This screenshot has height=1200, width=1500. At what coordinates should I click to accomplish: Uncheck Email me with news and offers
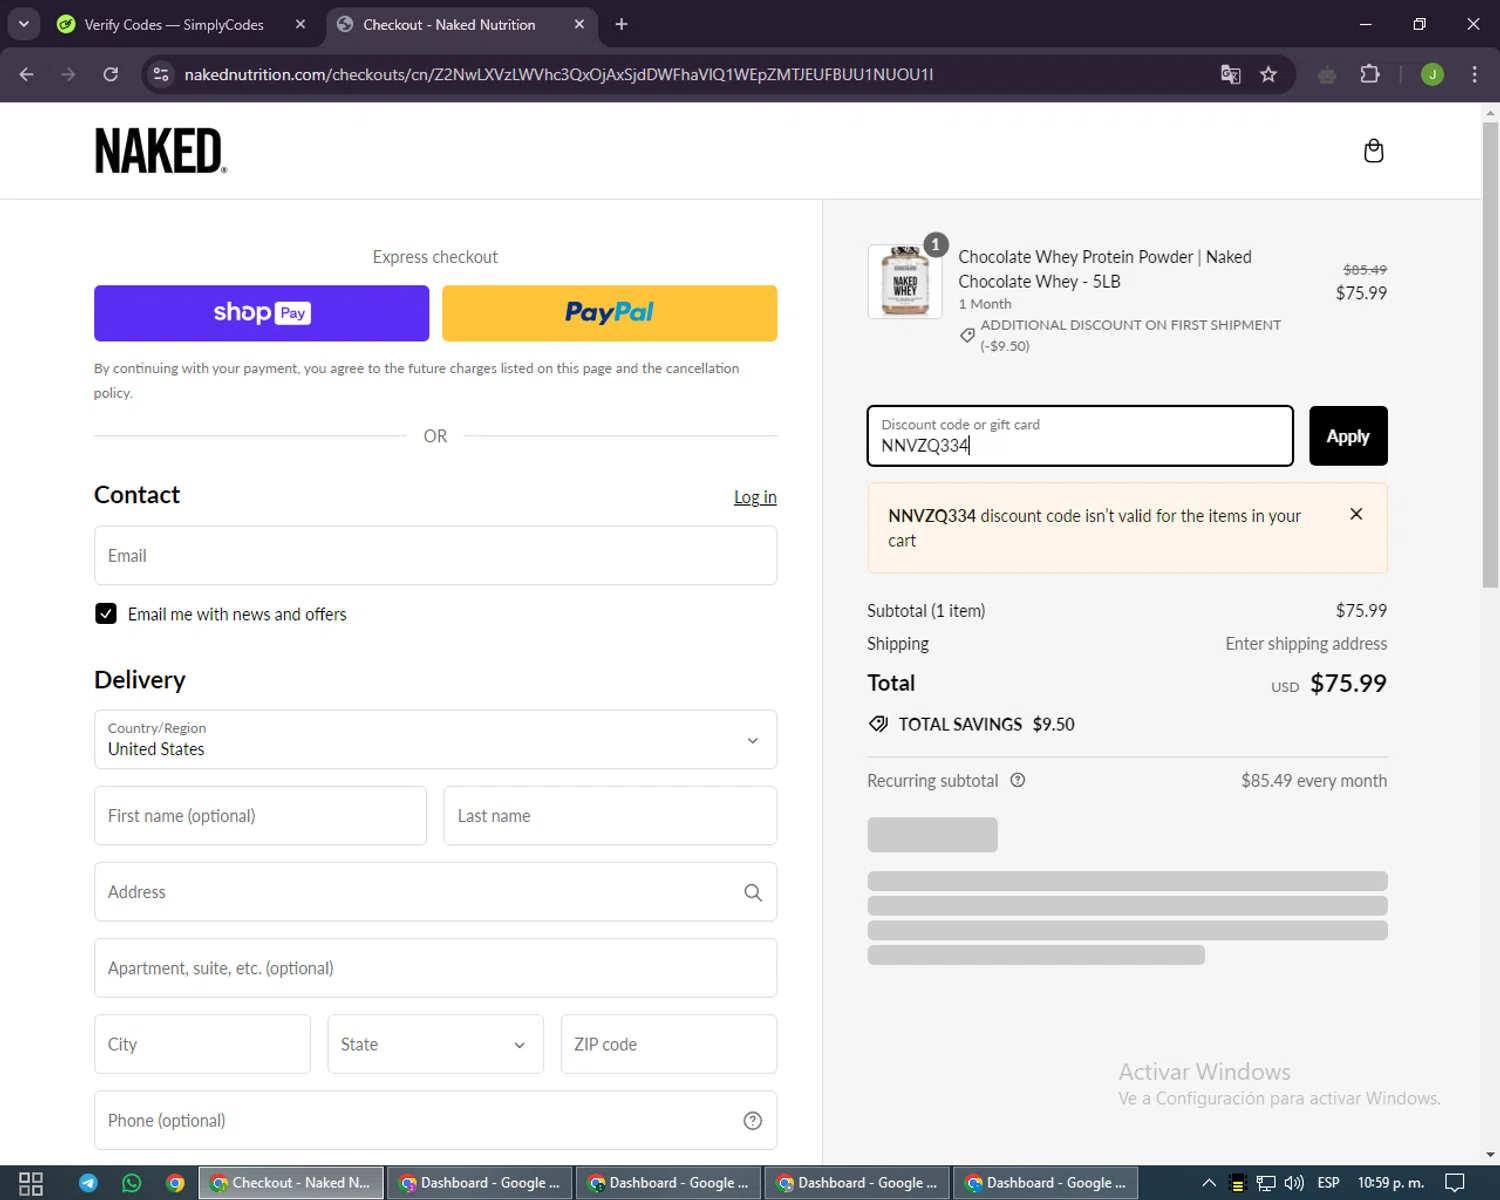click(106, 614)
